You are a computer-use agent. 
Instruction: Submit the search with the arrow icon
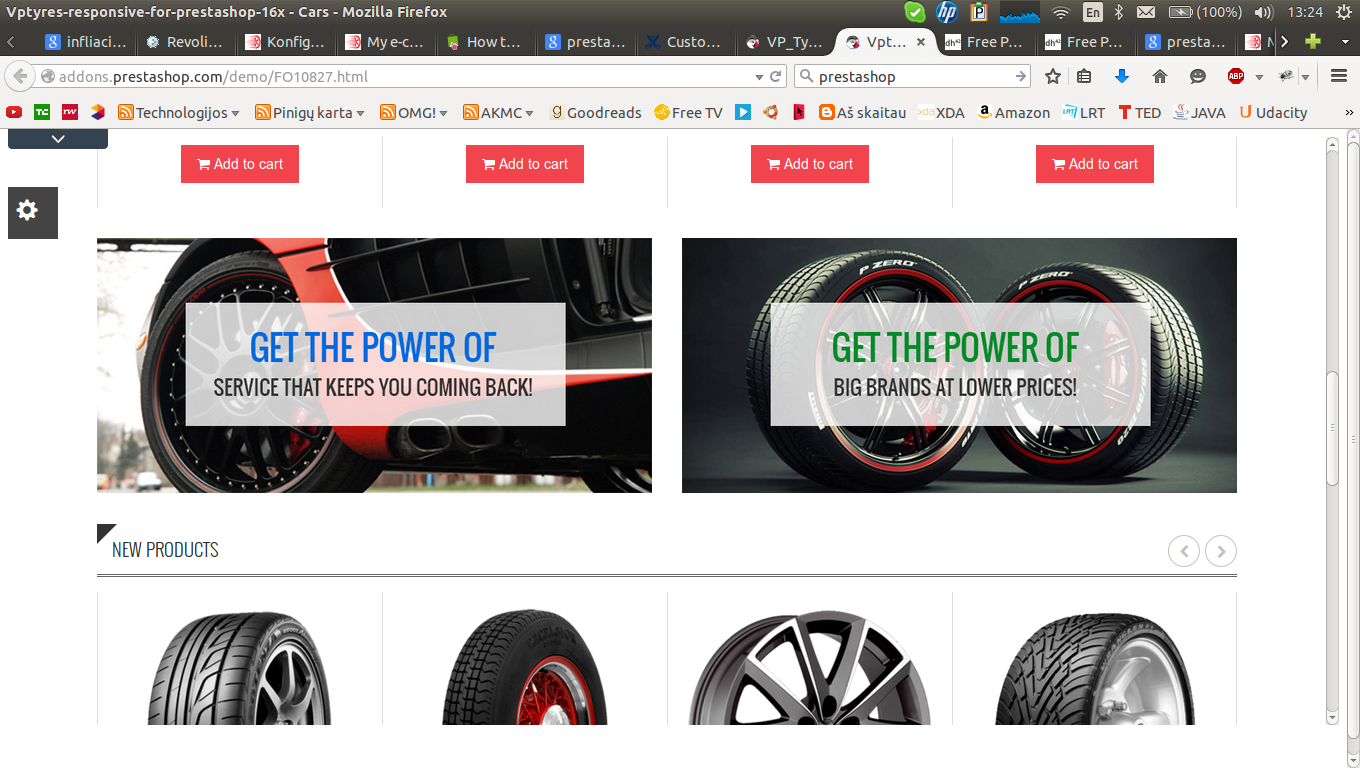click(1021, 76)
